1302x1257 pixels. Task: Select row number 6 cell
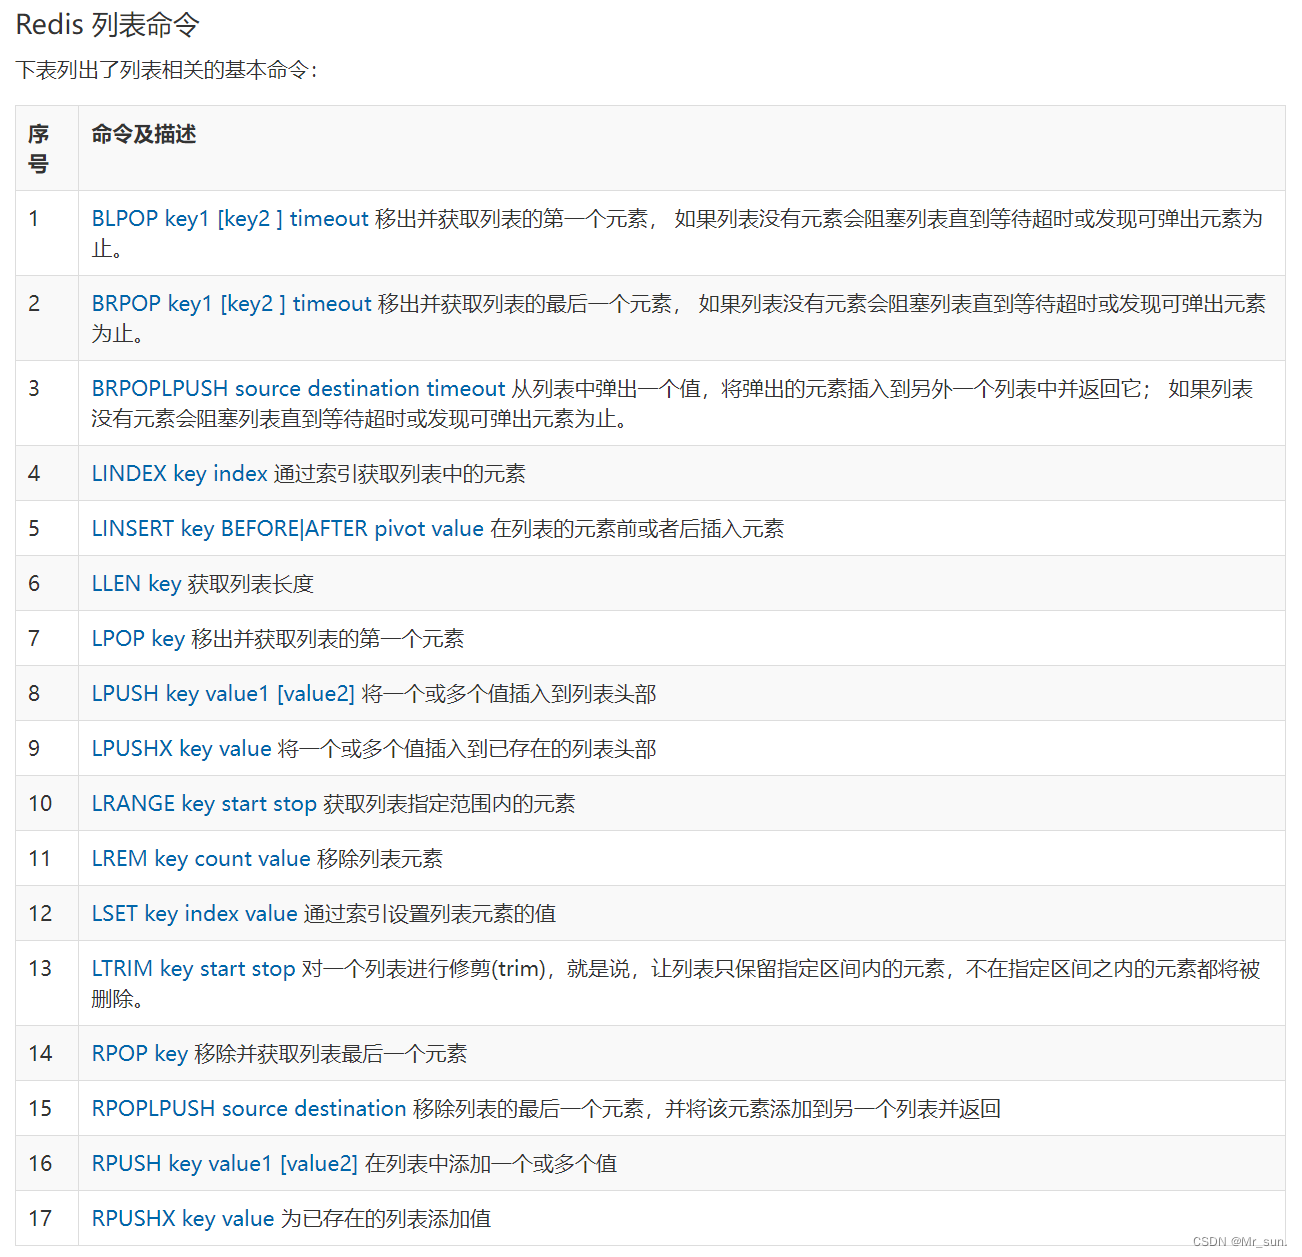coord(47,583)
